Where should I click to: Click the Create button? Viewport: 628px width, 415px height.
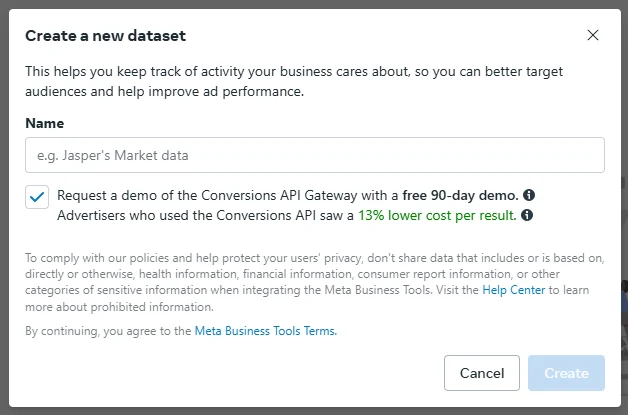pos(566,373)
